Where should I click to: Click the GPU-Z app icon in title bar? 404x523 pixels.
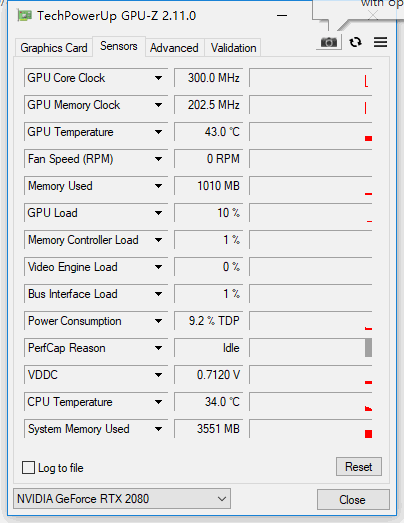click(24, 16)
